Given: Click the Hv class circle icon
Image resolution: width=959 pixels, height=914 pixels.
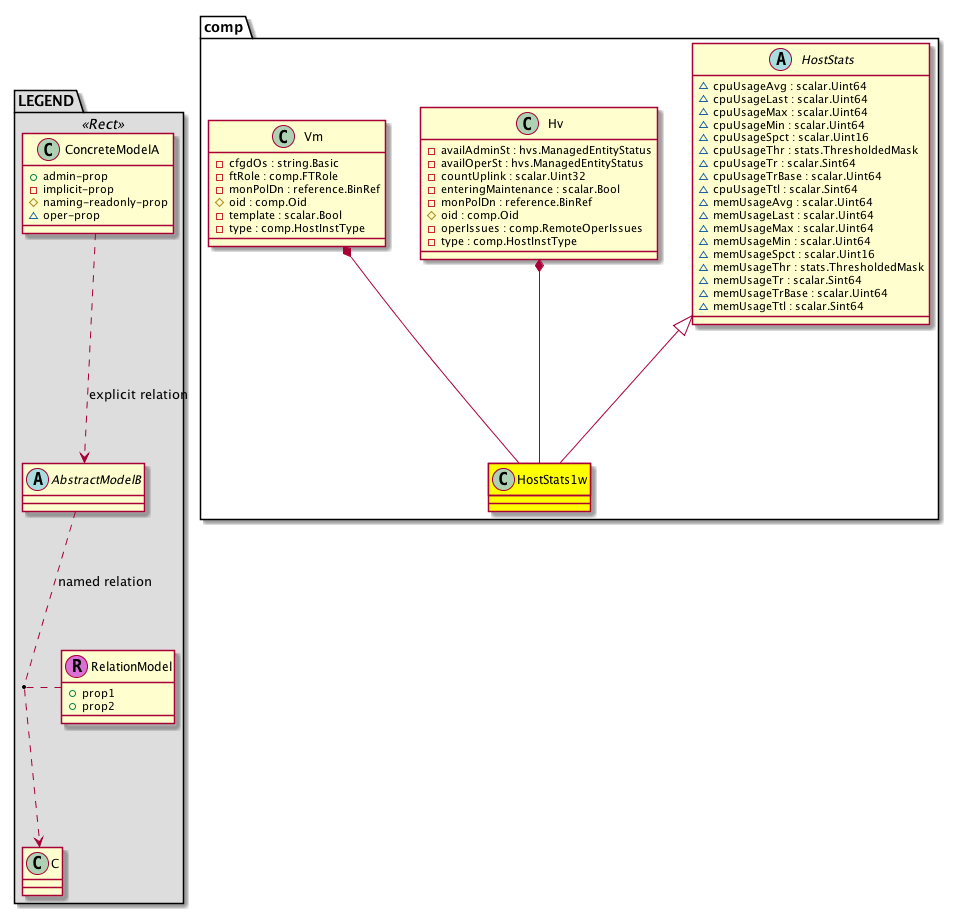Looking at the screenshot, I should pos(529,125).
